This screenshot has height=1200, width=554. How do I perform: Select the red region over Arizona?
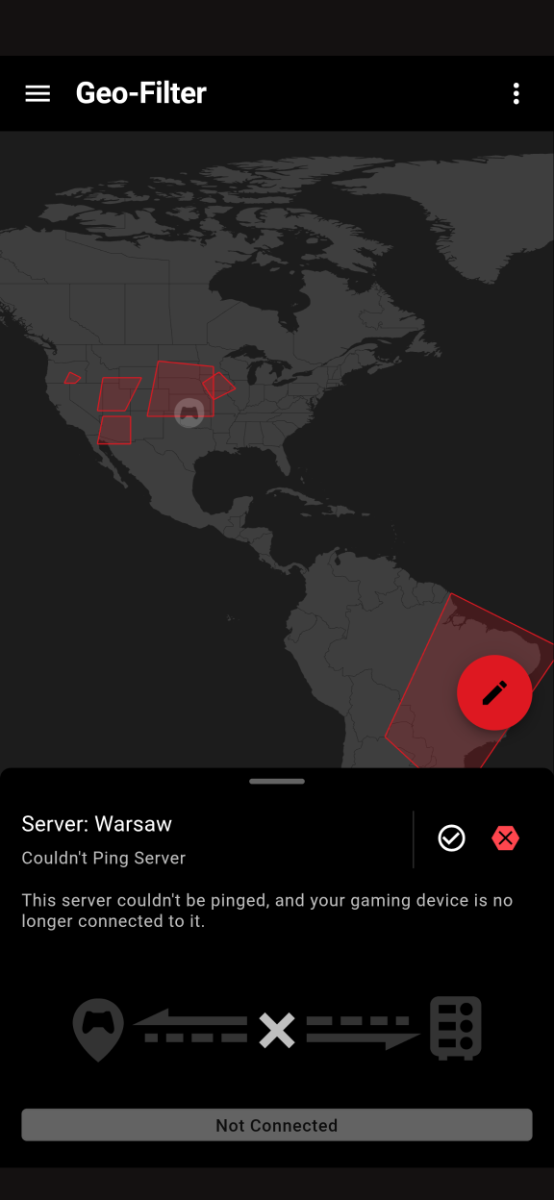tap(115, 430)
